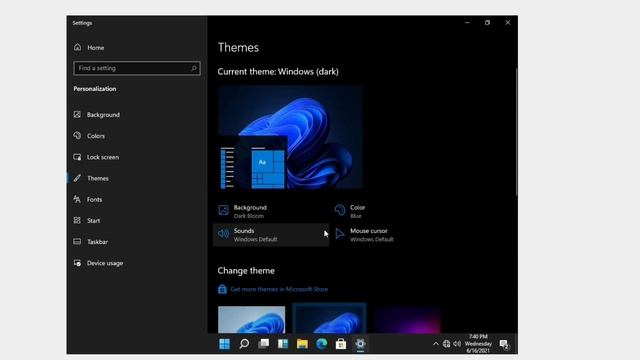This screenshot has width=640, height=360.
Task: Select the light Windows theme thumbnail
Action: [251, 320]
